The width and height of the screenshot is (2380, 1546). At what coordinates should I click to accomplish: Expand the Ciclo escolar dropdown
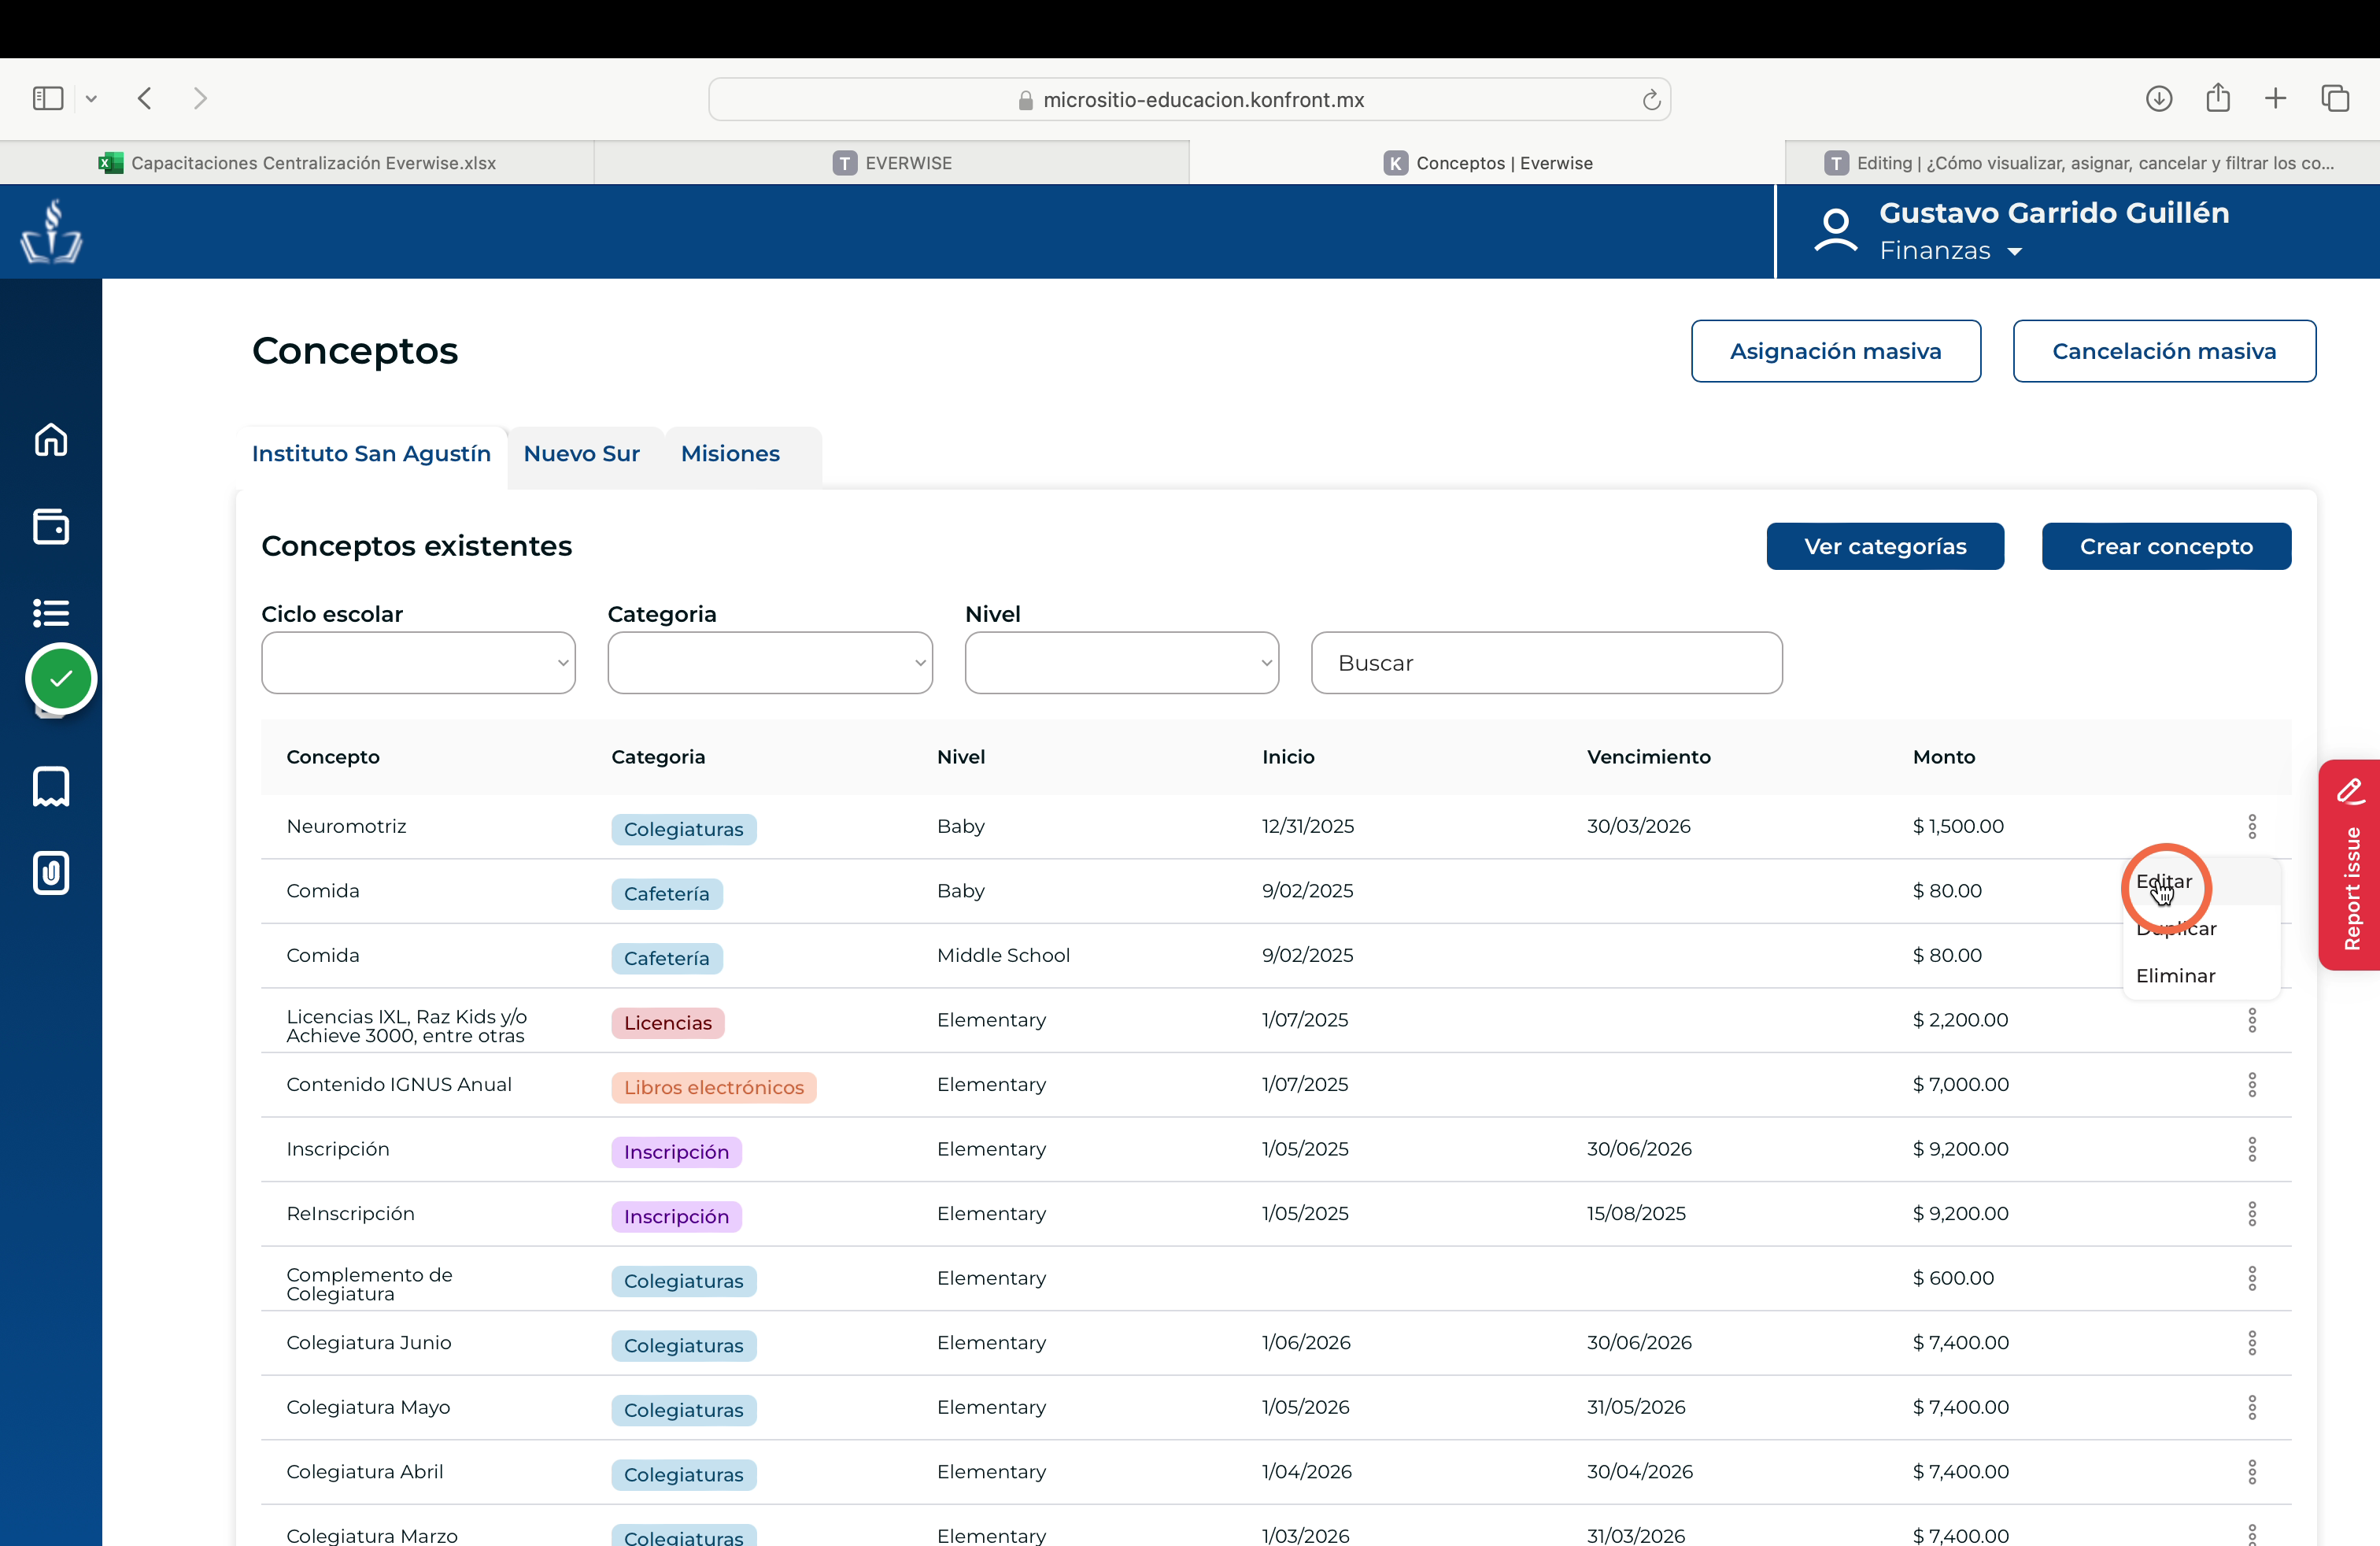pyautogui.click(x=418, y=662)
